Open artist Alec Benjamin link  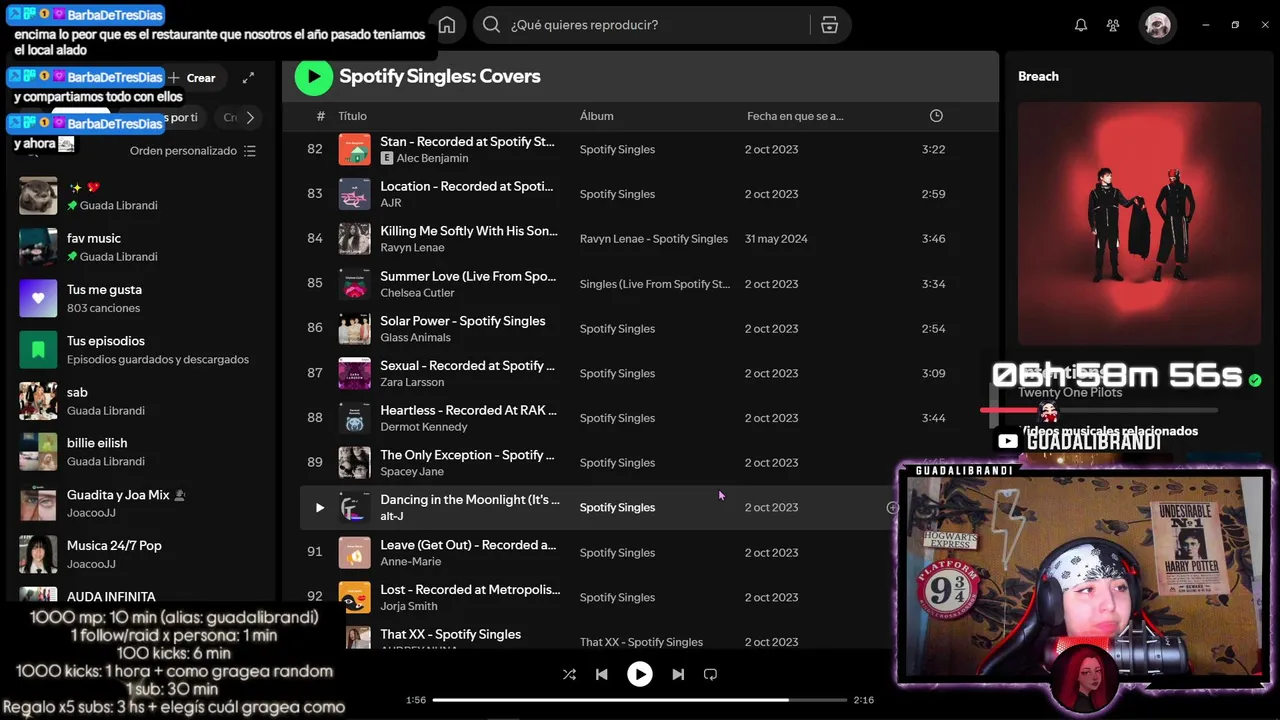432,158
